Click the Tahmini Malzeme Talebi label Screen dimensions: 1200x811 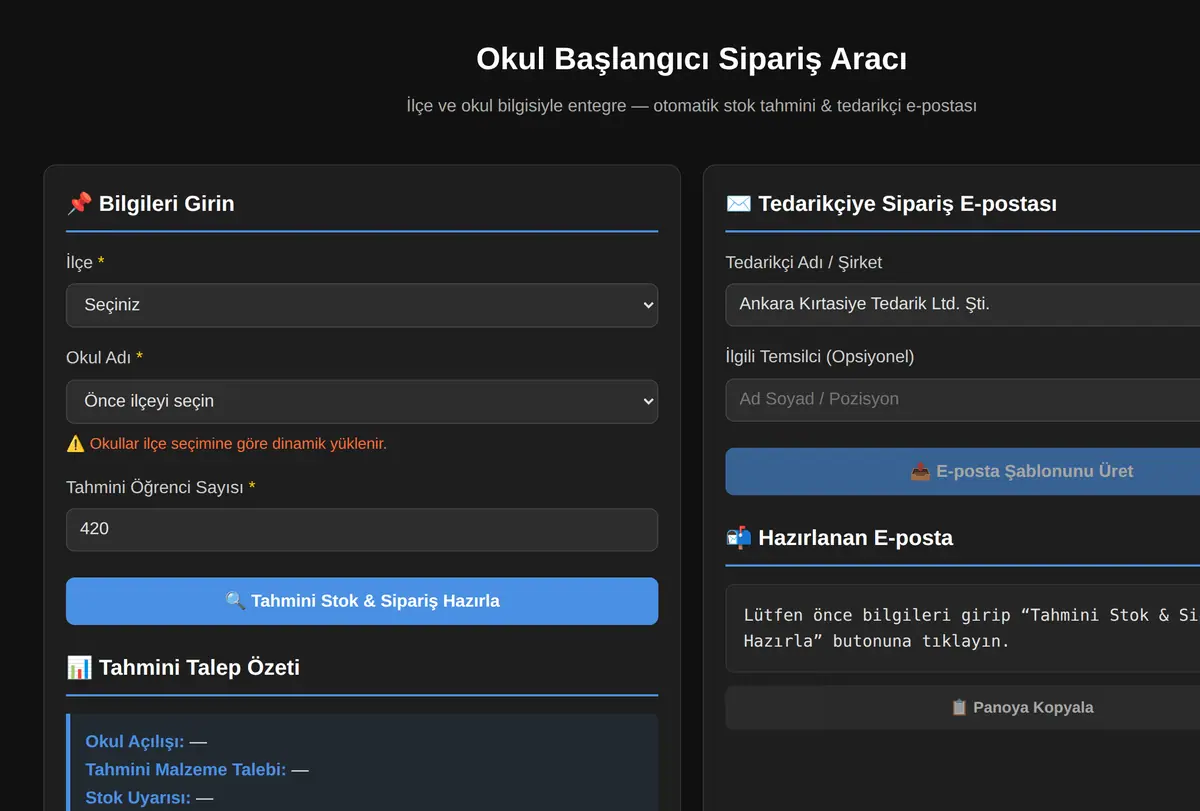click(x=186, y=770)
